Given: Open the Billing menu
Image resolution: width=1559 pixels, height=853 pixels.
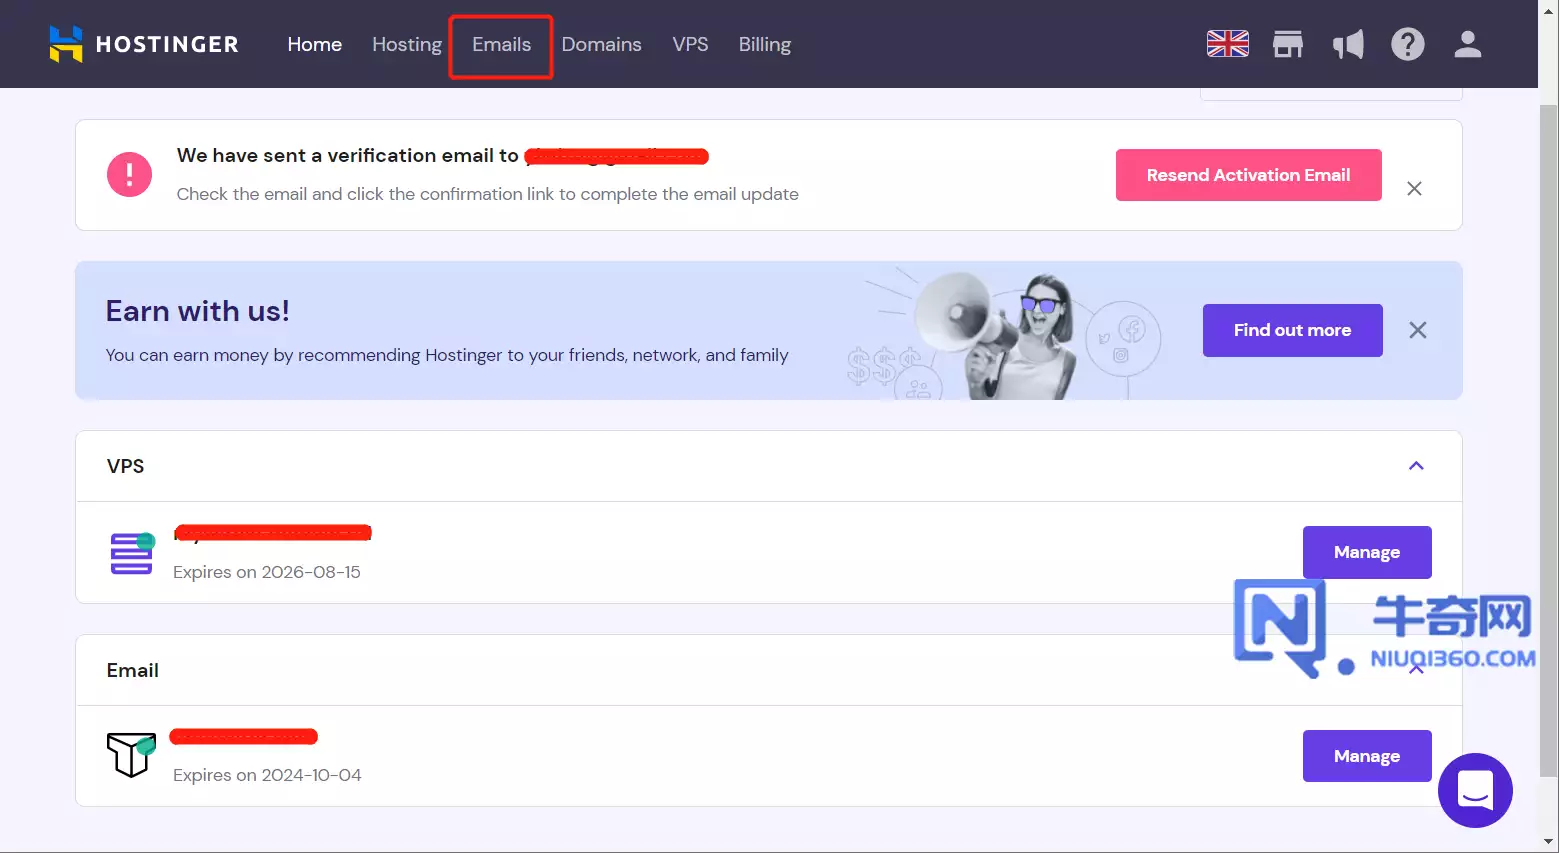Looking at the screenshot, I should 764,44.
